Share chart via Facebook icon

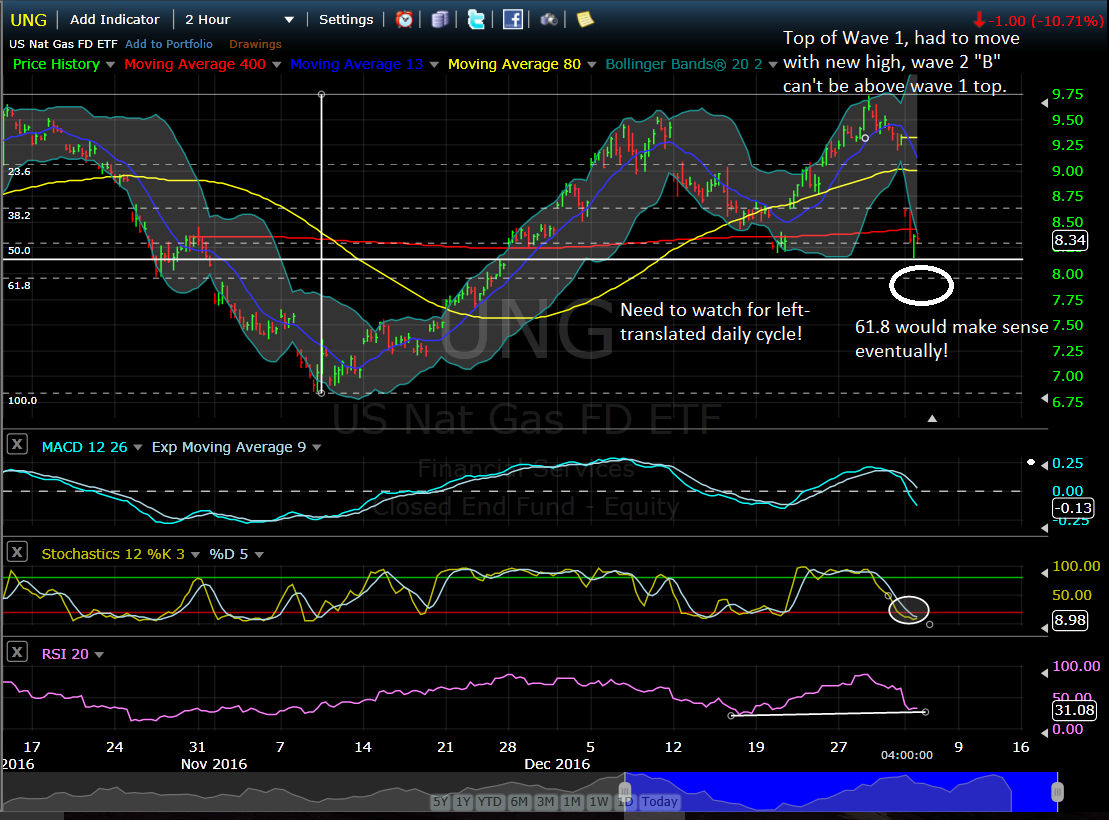click(x=512, y=19)
